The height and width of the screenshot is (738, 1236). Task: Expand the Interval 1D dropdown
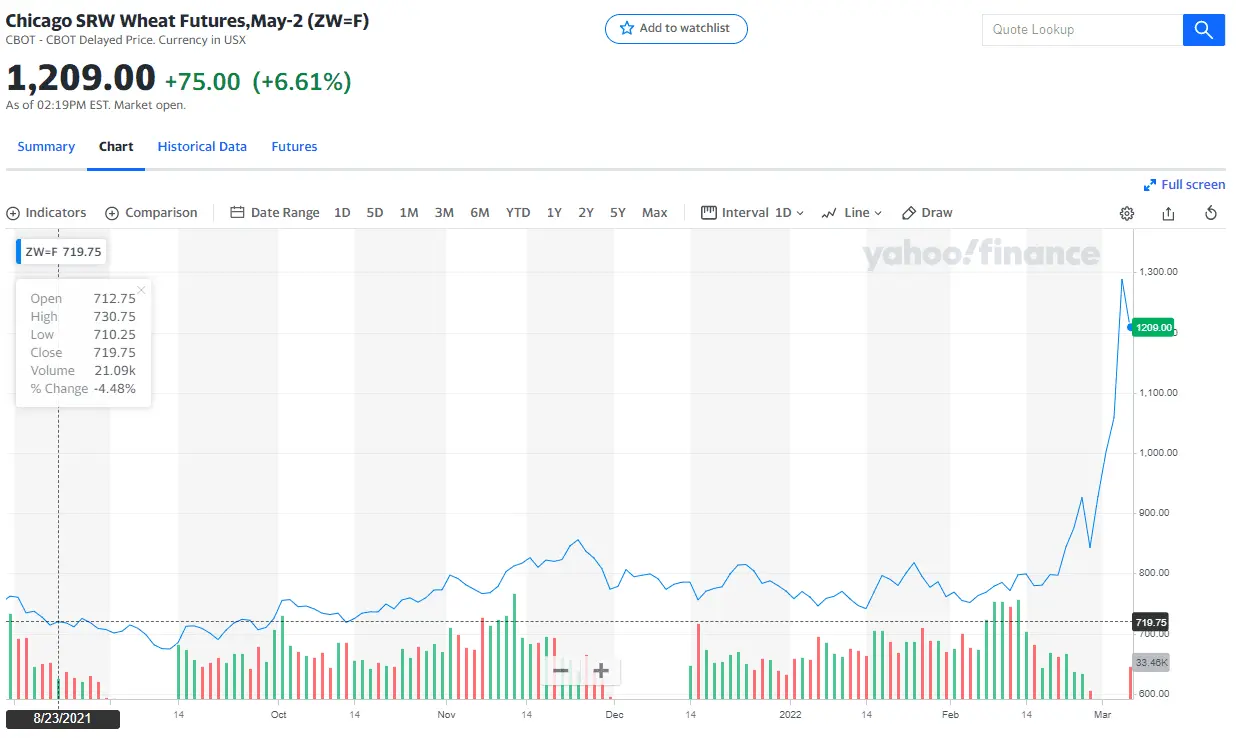(753, 213)
